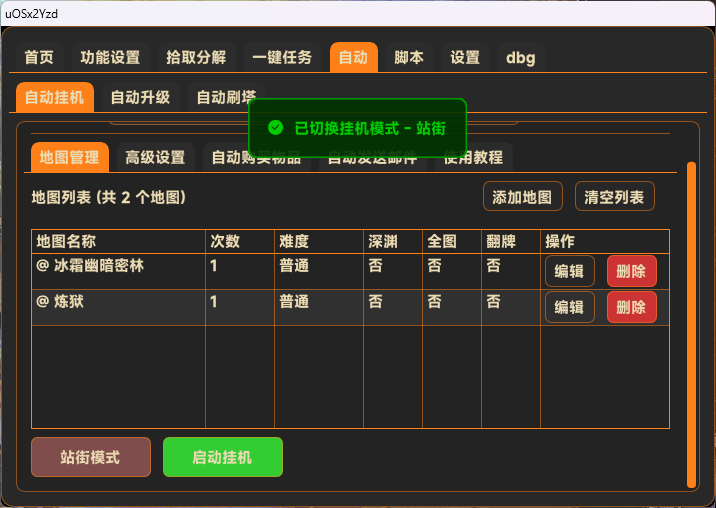716x508 pixels.
Task: Start auto-farming with 启动挂机 button
Action: [222, 457]
